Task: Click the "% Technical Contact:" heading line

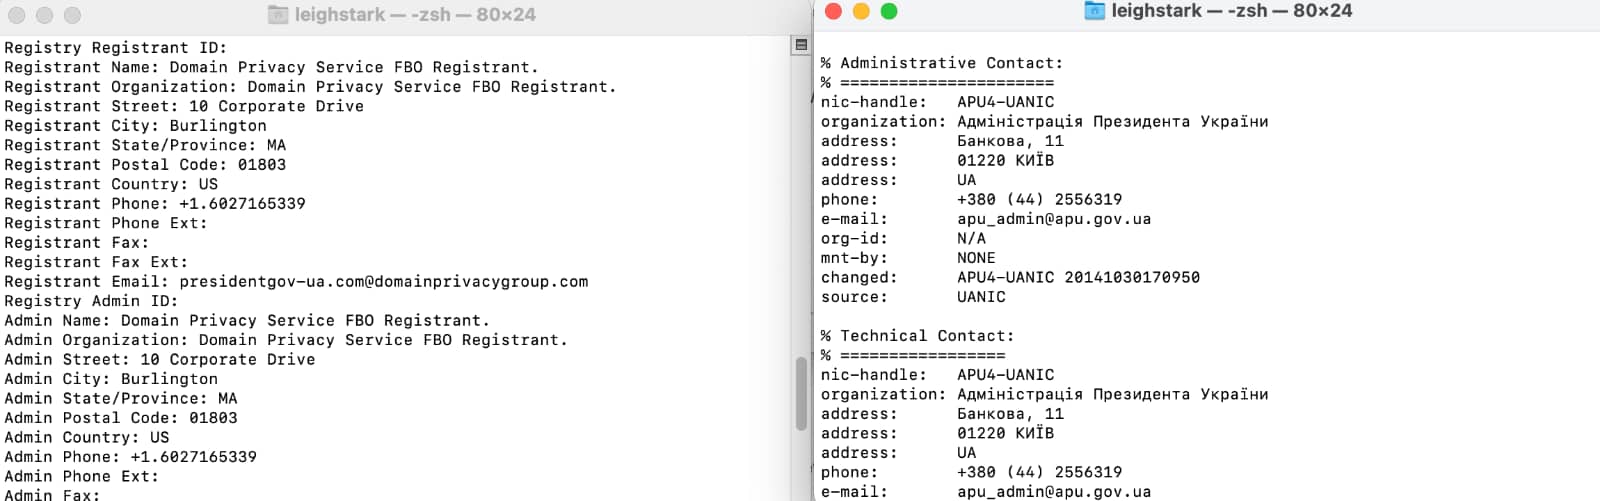Action: coord(917,336)
